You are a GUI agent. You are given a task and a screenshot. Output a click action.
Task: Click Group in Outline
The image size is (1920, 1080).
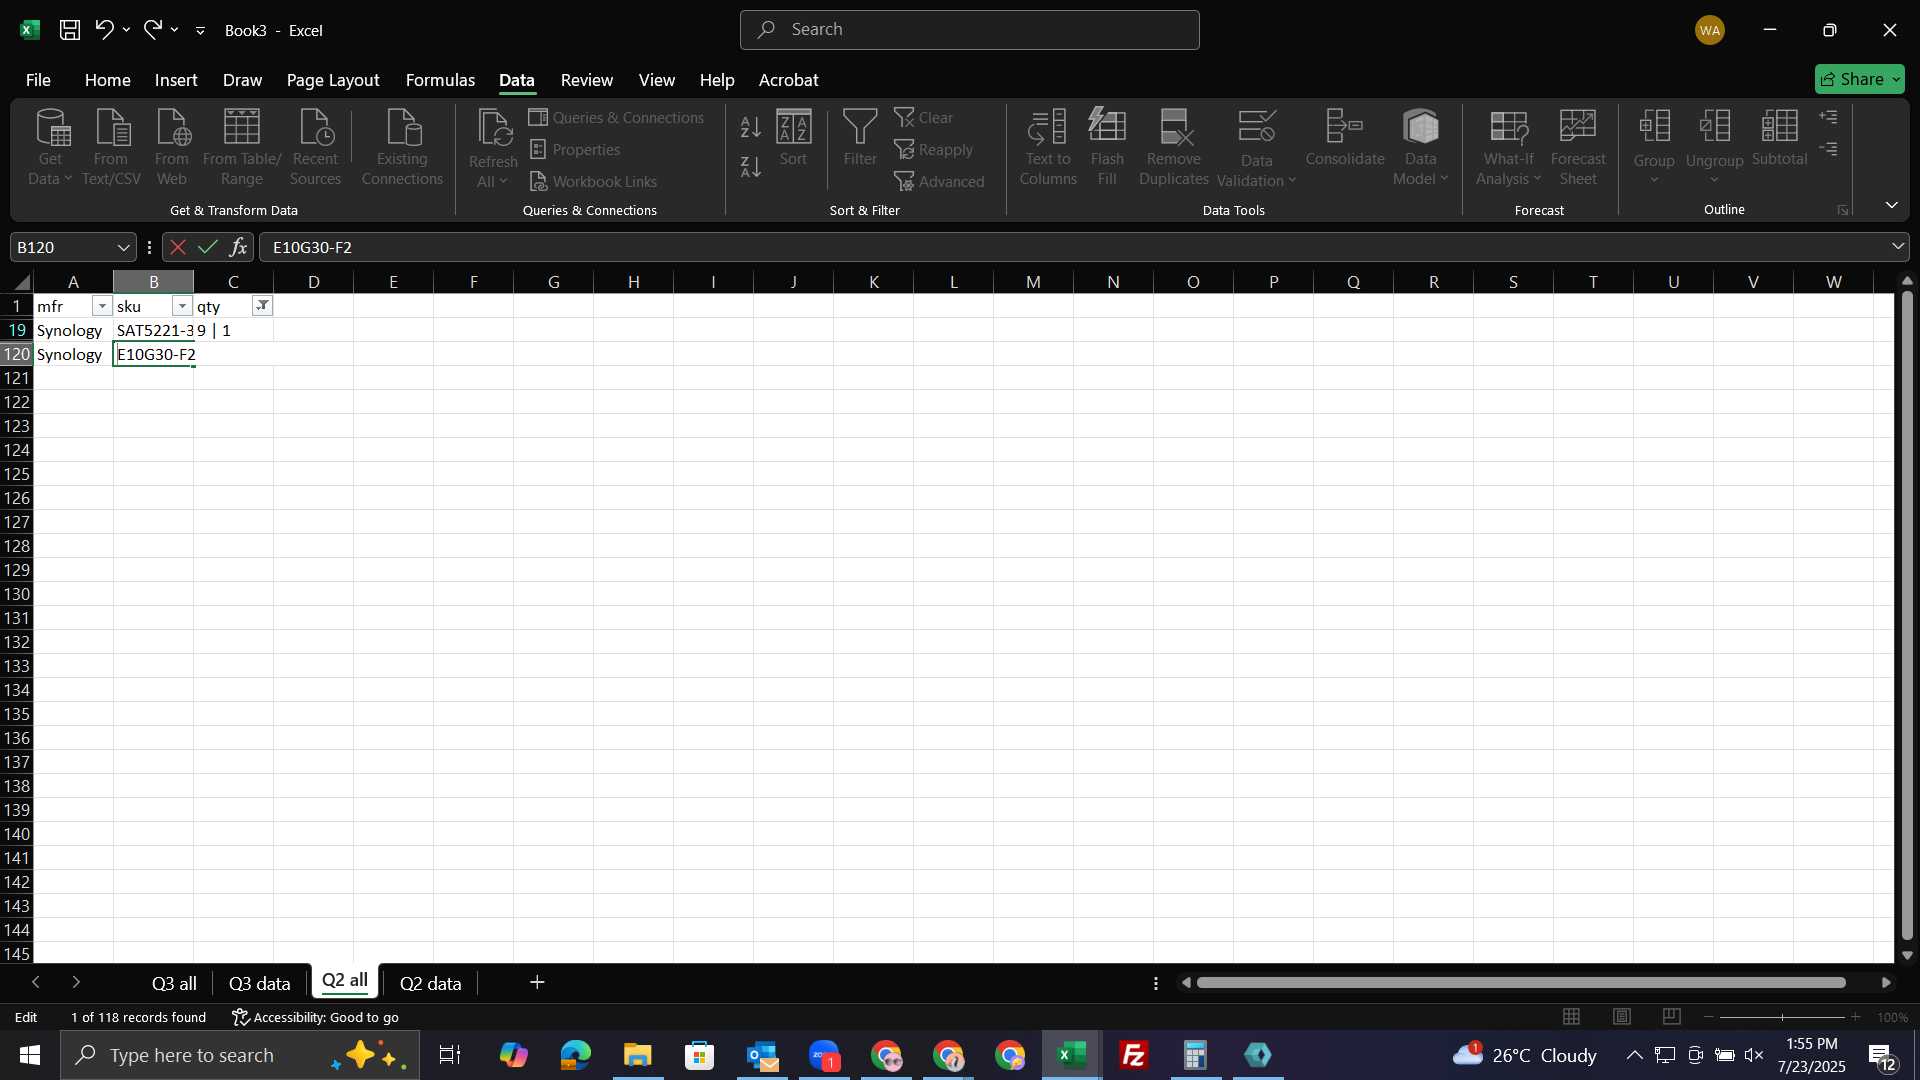(1654, 147)
